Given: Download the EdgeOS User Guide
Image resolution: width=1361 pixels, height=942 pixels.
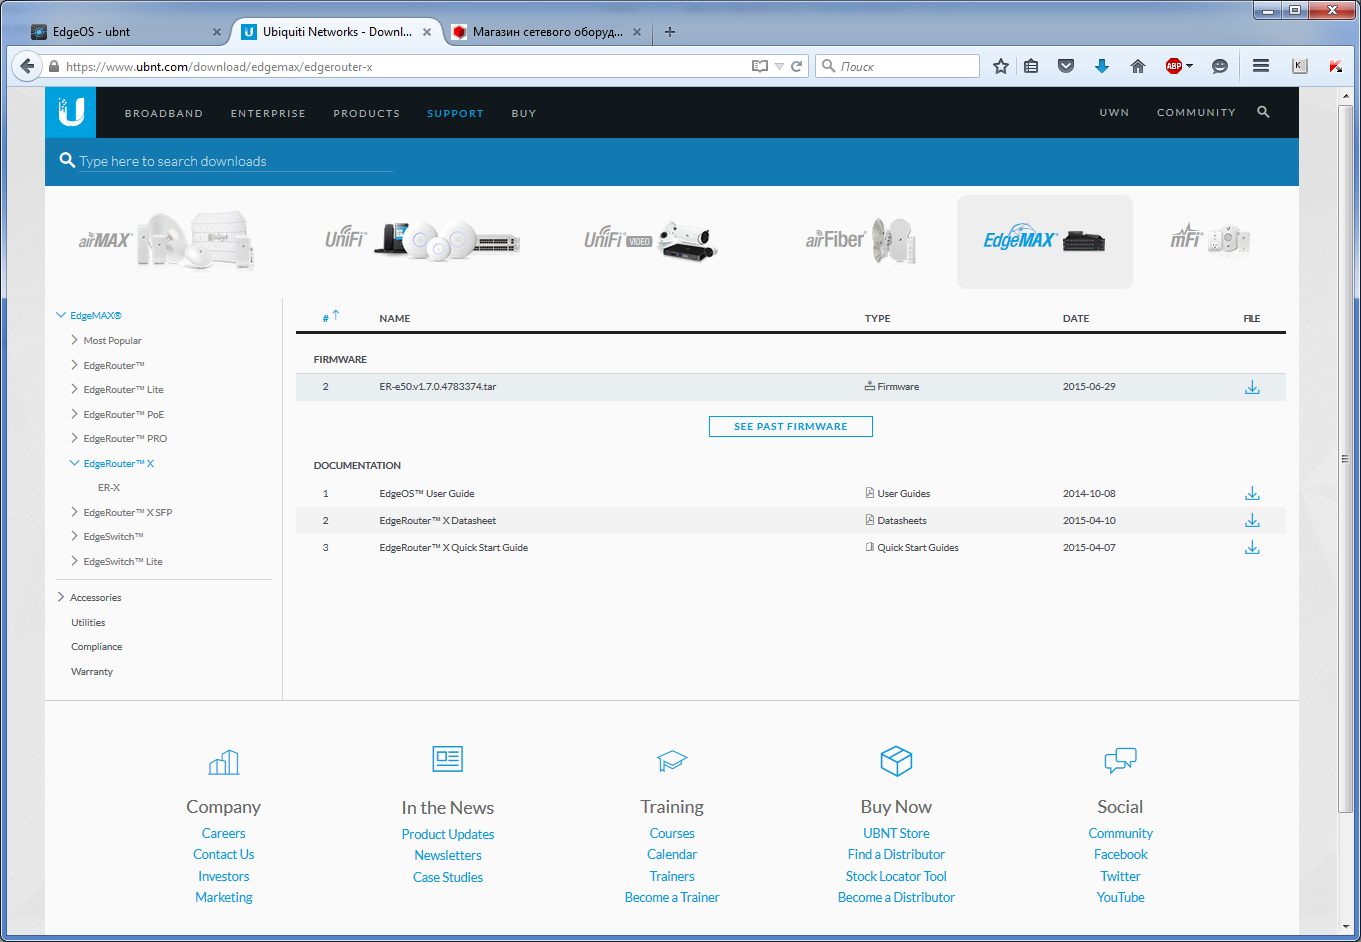Looking at the screenshot, I should click(1251, 494).
